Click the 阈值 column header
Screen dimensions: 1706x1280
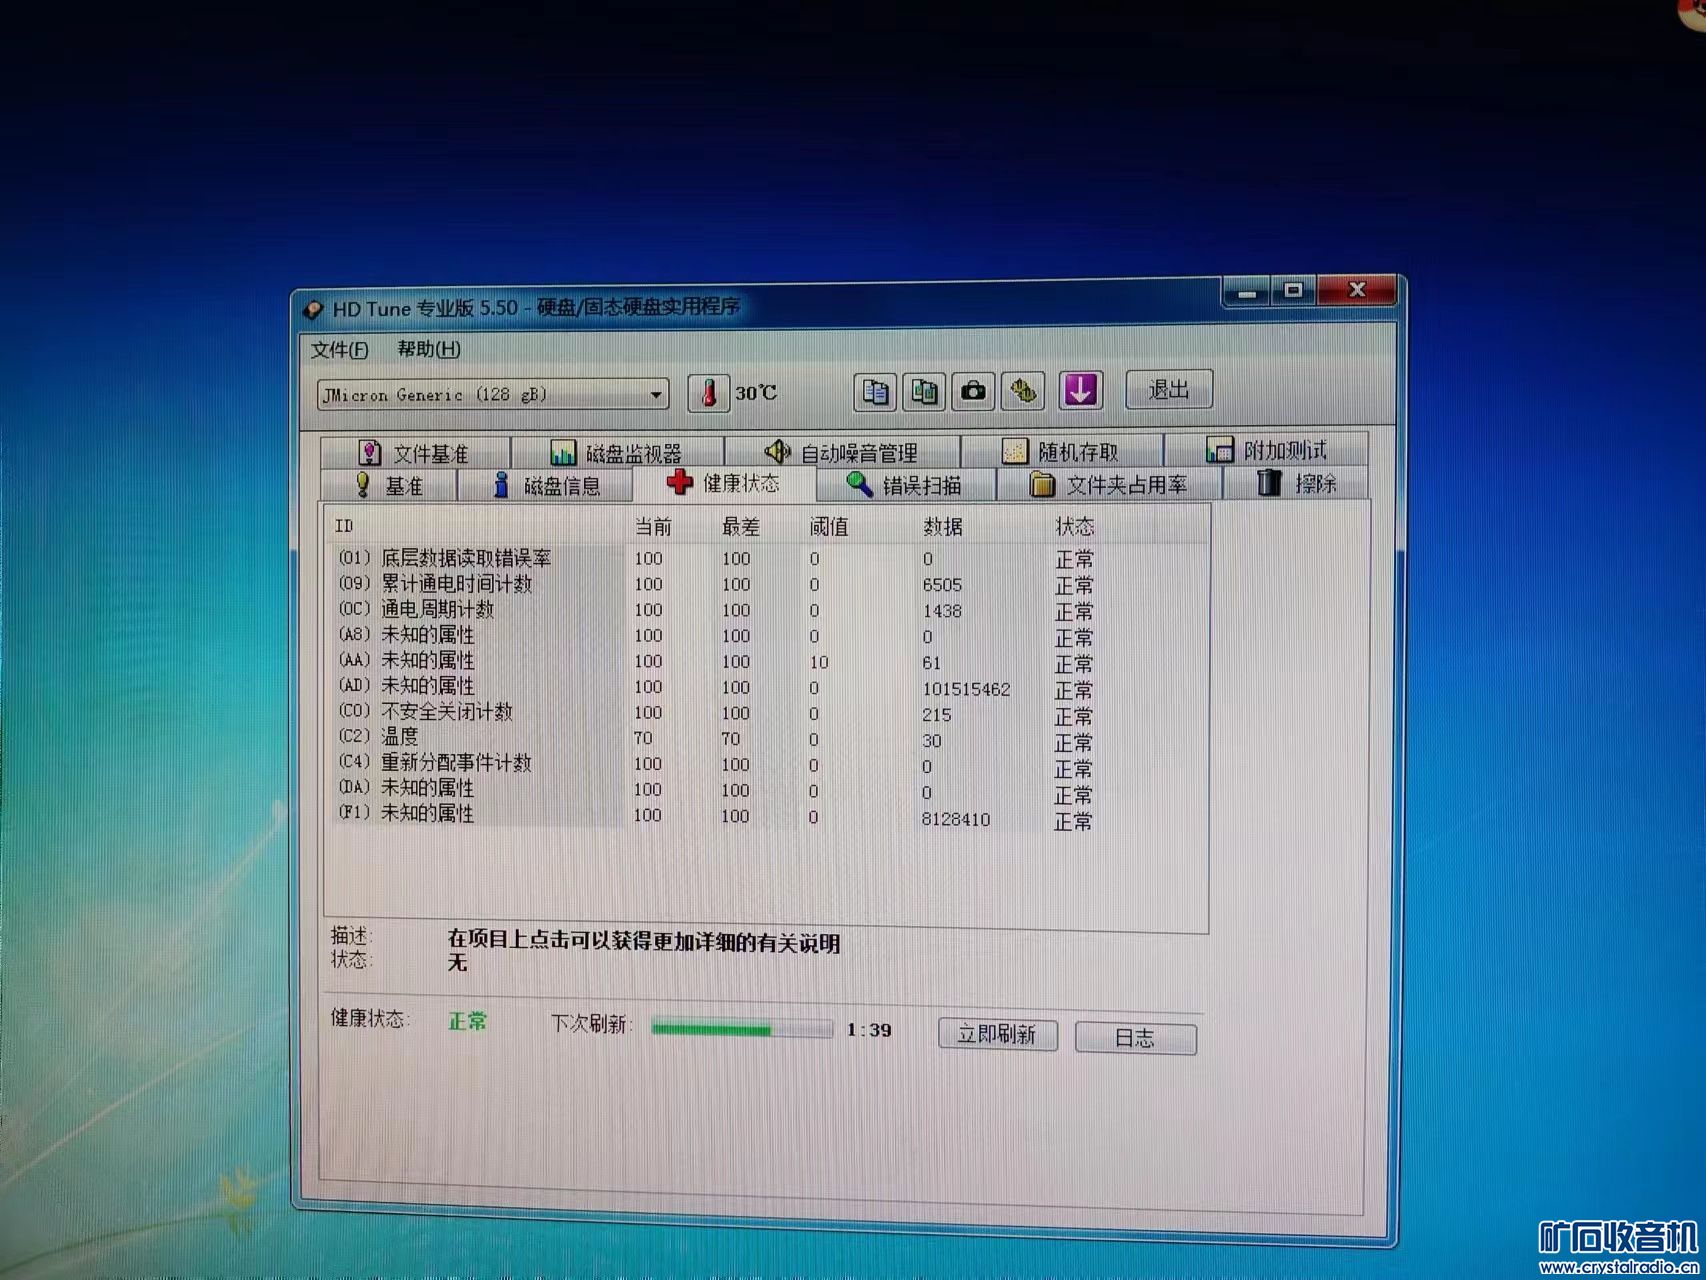(x=829, y=526)
